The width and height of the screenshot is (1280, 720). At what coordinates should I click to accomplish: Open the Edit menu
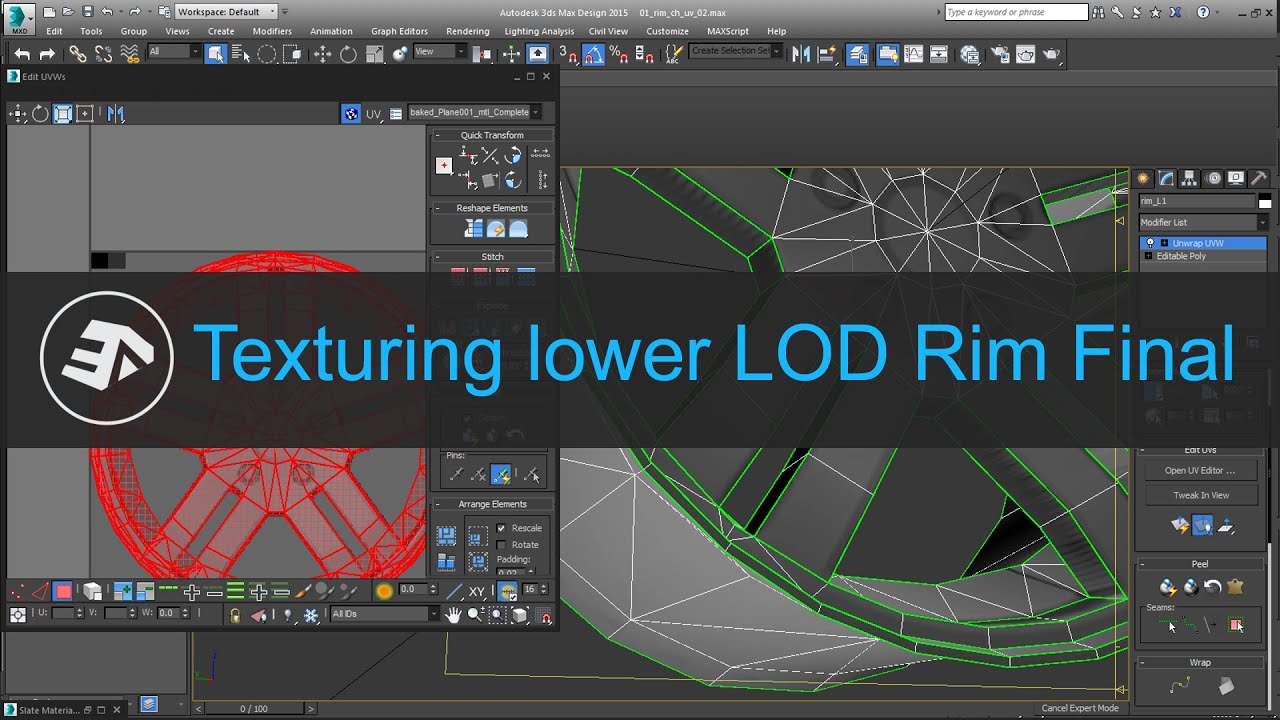click(x=54, y=31)
